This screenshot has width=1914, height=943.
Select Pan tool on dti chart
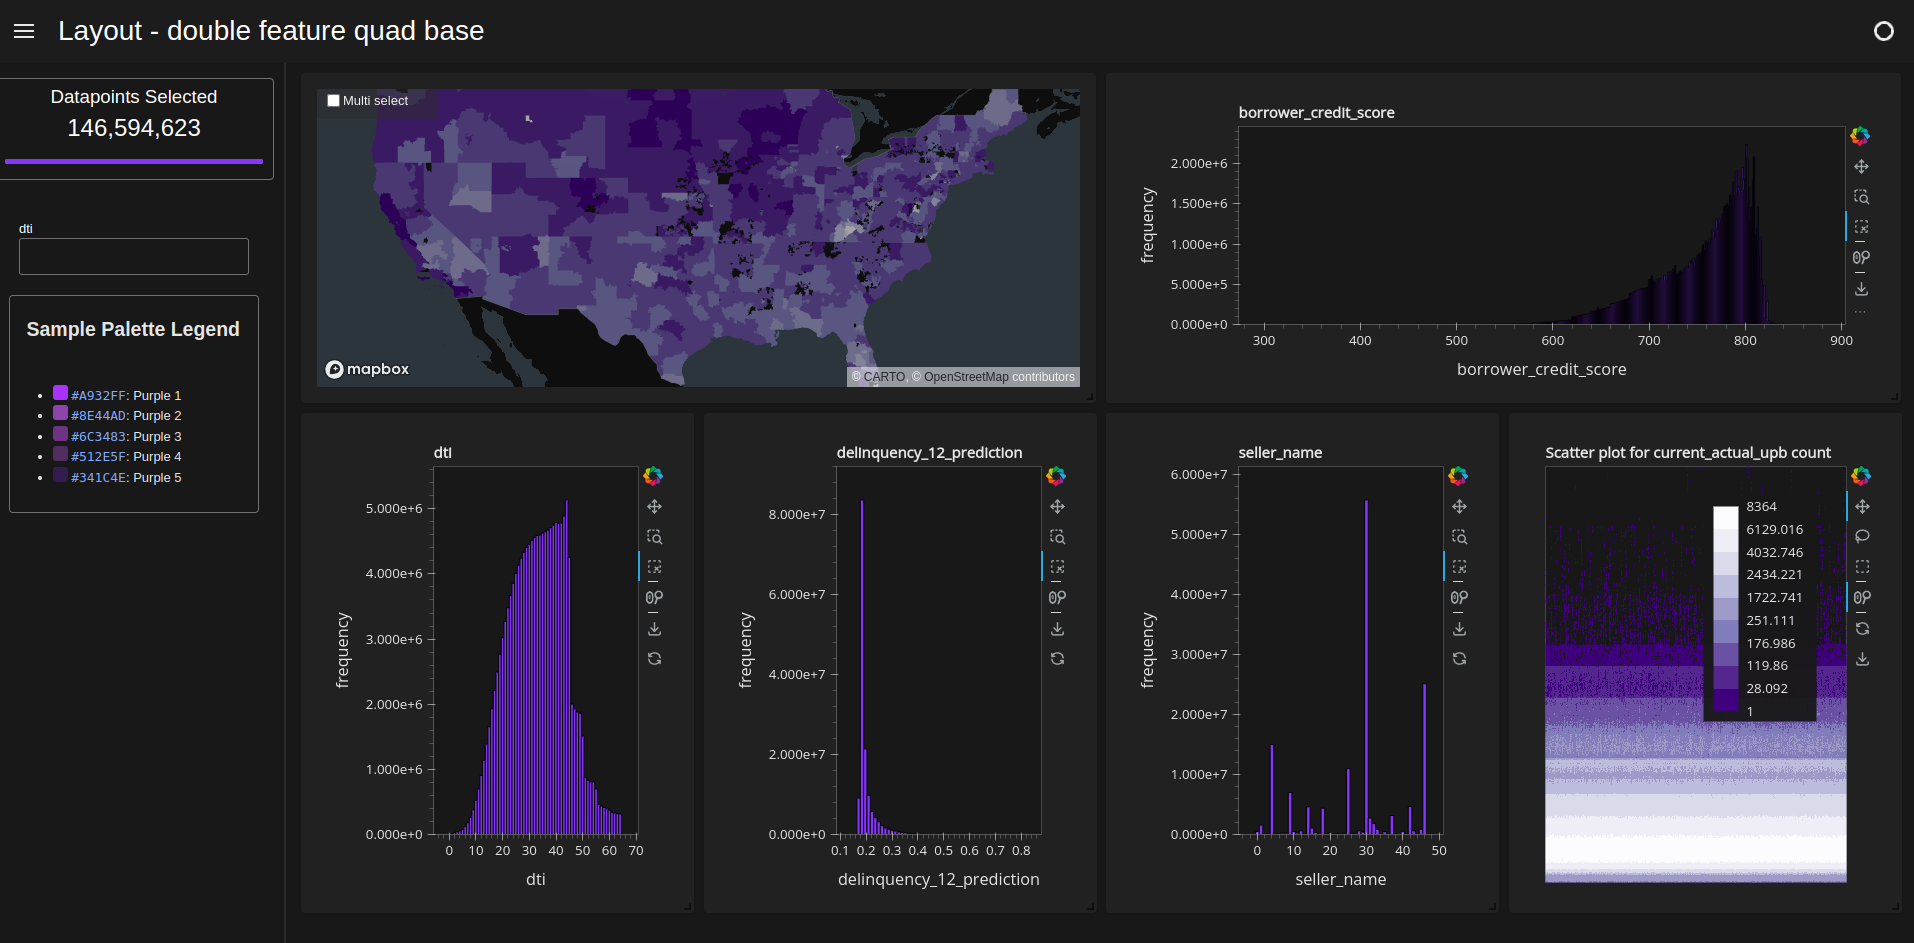pyautogui.click(x=654, y=506)
